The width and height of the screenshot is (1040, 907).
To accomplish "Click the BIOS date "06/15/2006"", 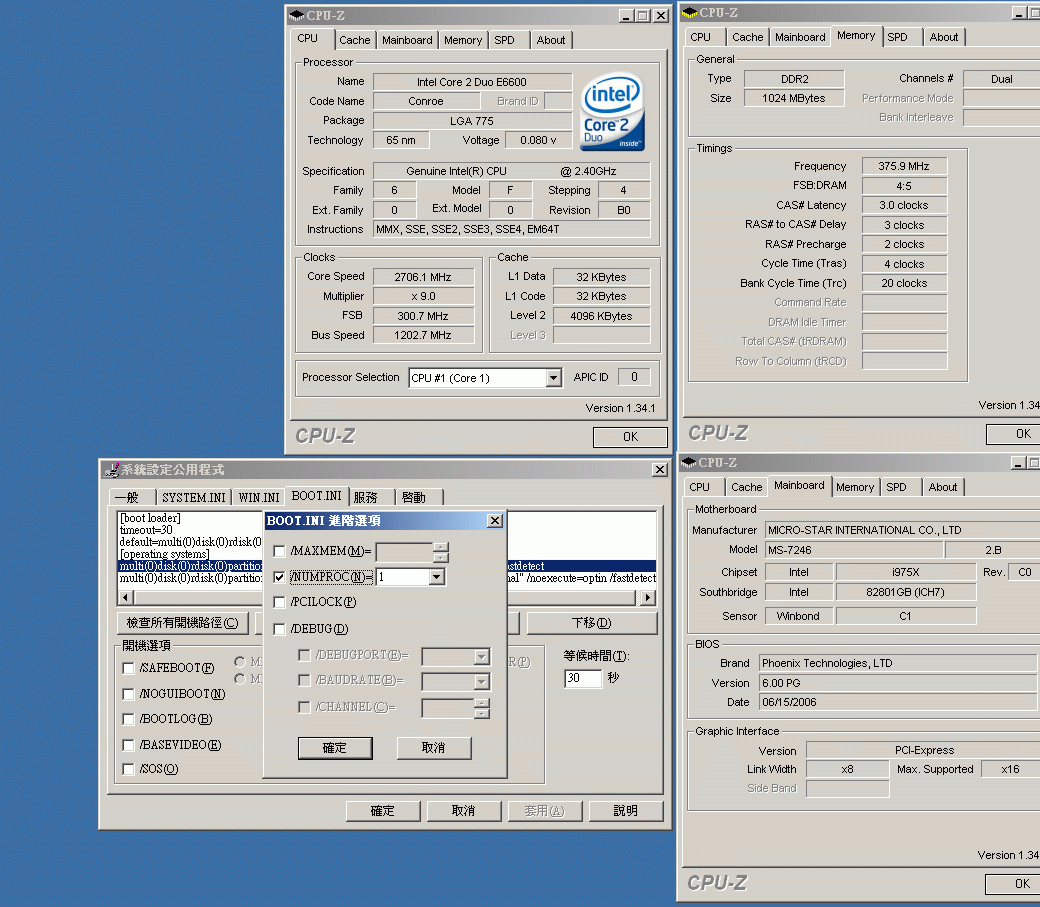I will tap(898, 703).
